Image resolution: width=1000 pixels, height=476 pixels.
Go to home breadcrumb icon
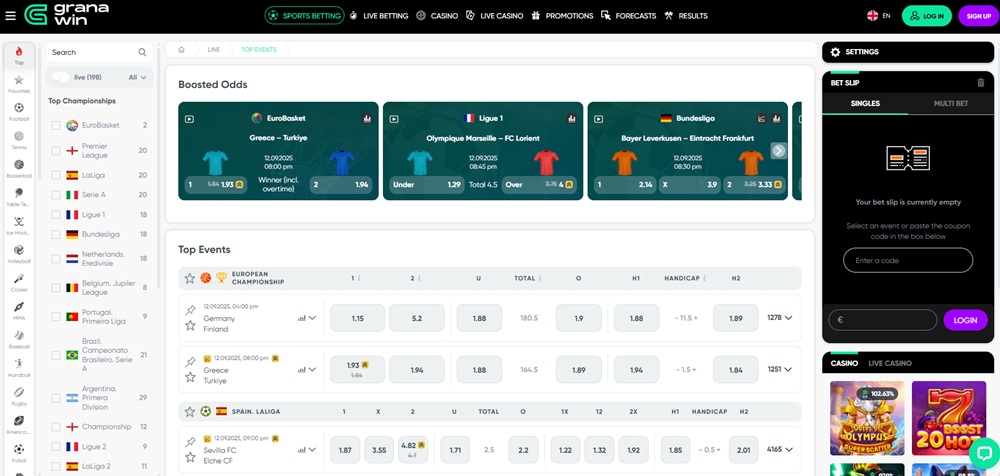[182, 49]
